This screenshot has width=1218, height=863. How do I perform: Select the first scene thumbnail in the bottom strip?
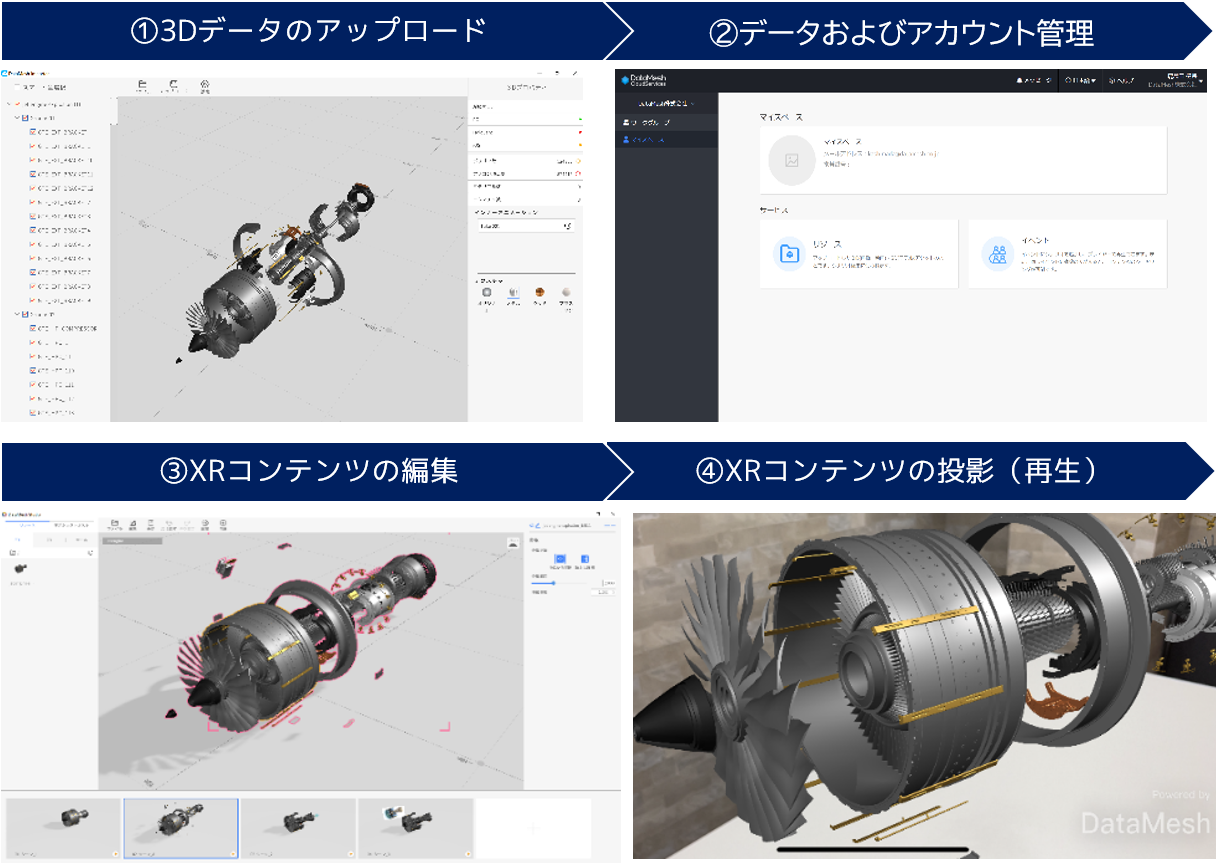[x=62, y=828]
